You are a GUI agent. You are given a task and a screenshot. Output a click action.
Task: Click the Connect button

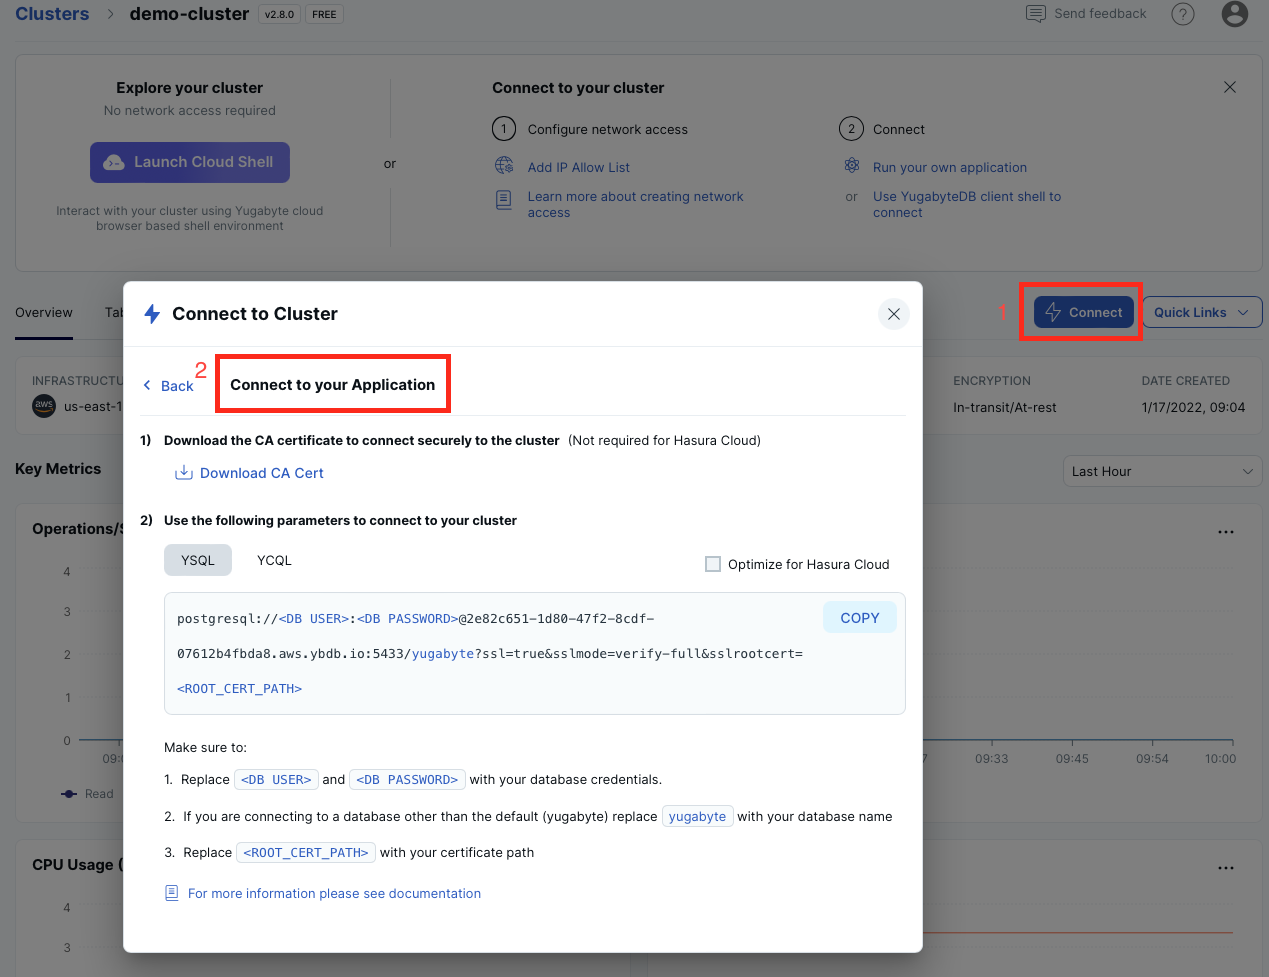coord(1084,312)
